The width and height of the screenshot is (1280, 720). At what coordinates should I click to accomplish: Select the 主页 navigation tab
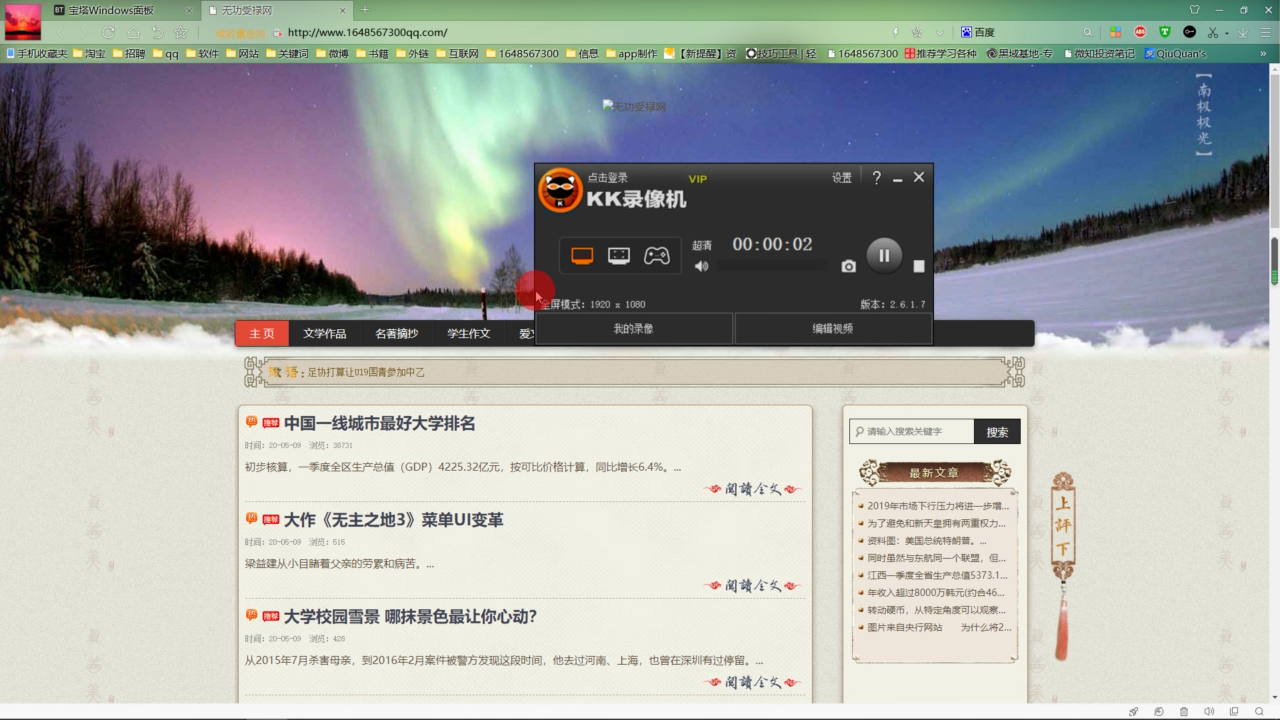[262, 333]
